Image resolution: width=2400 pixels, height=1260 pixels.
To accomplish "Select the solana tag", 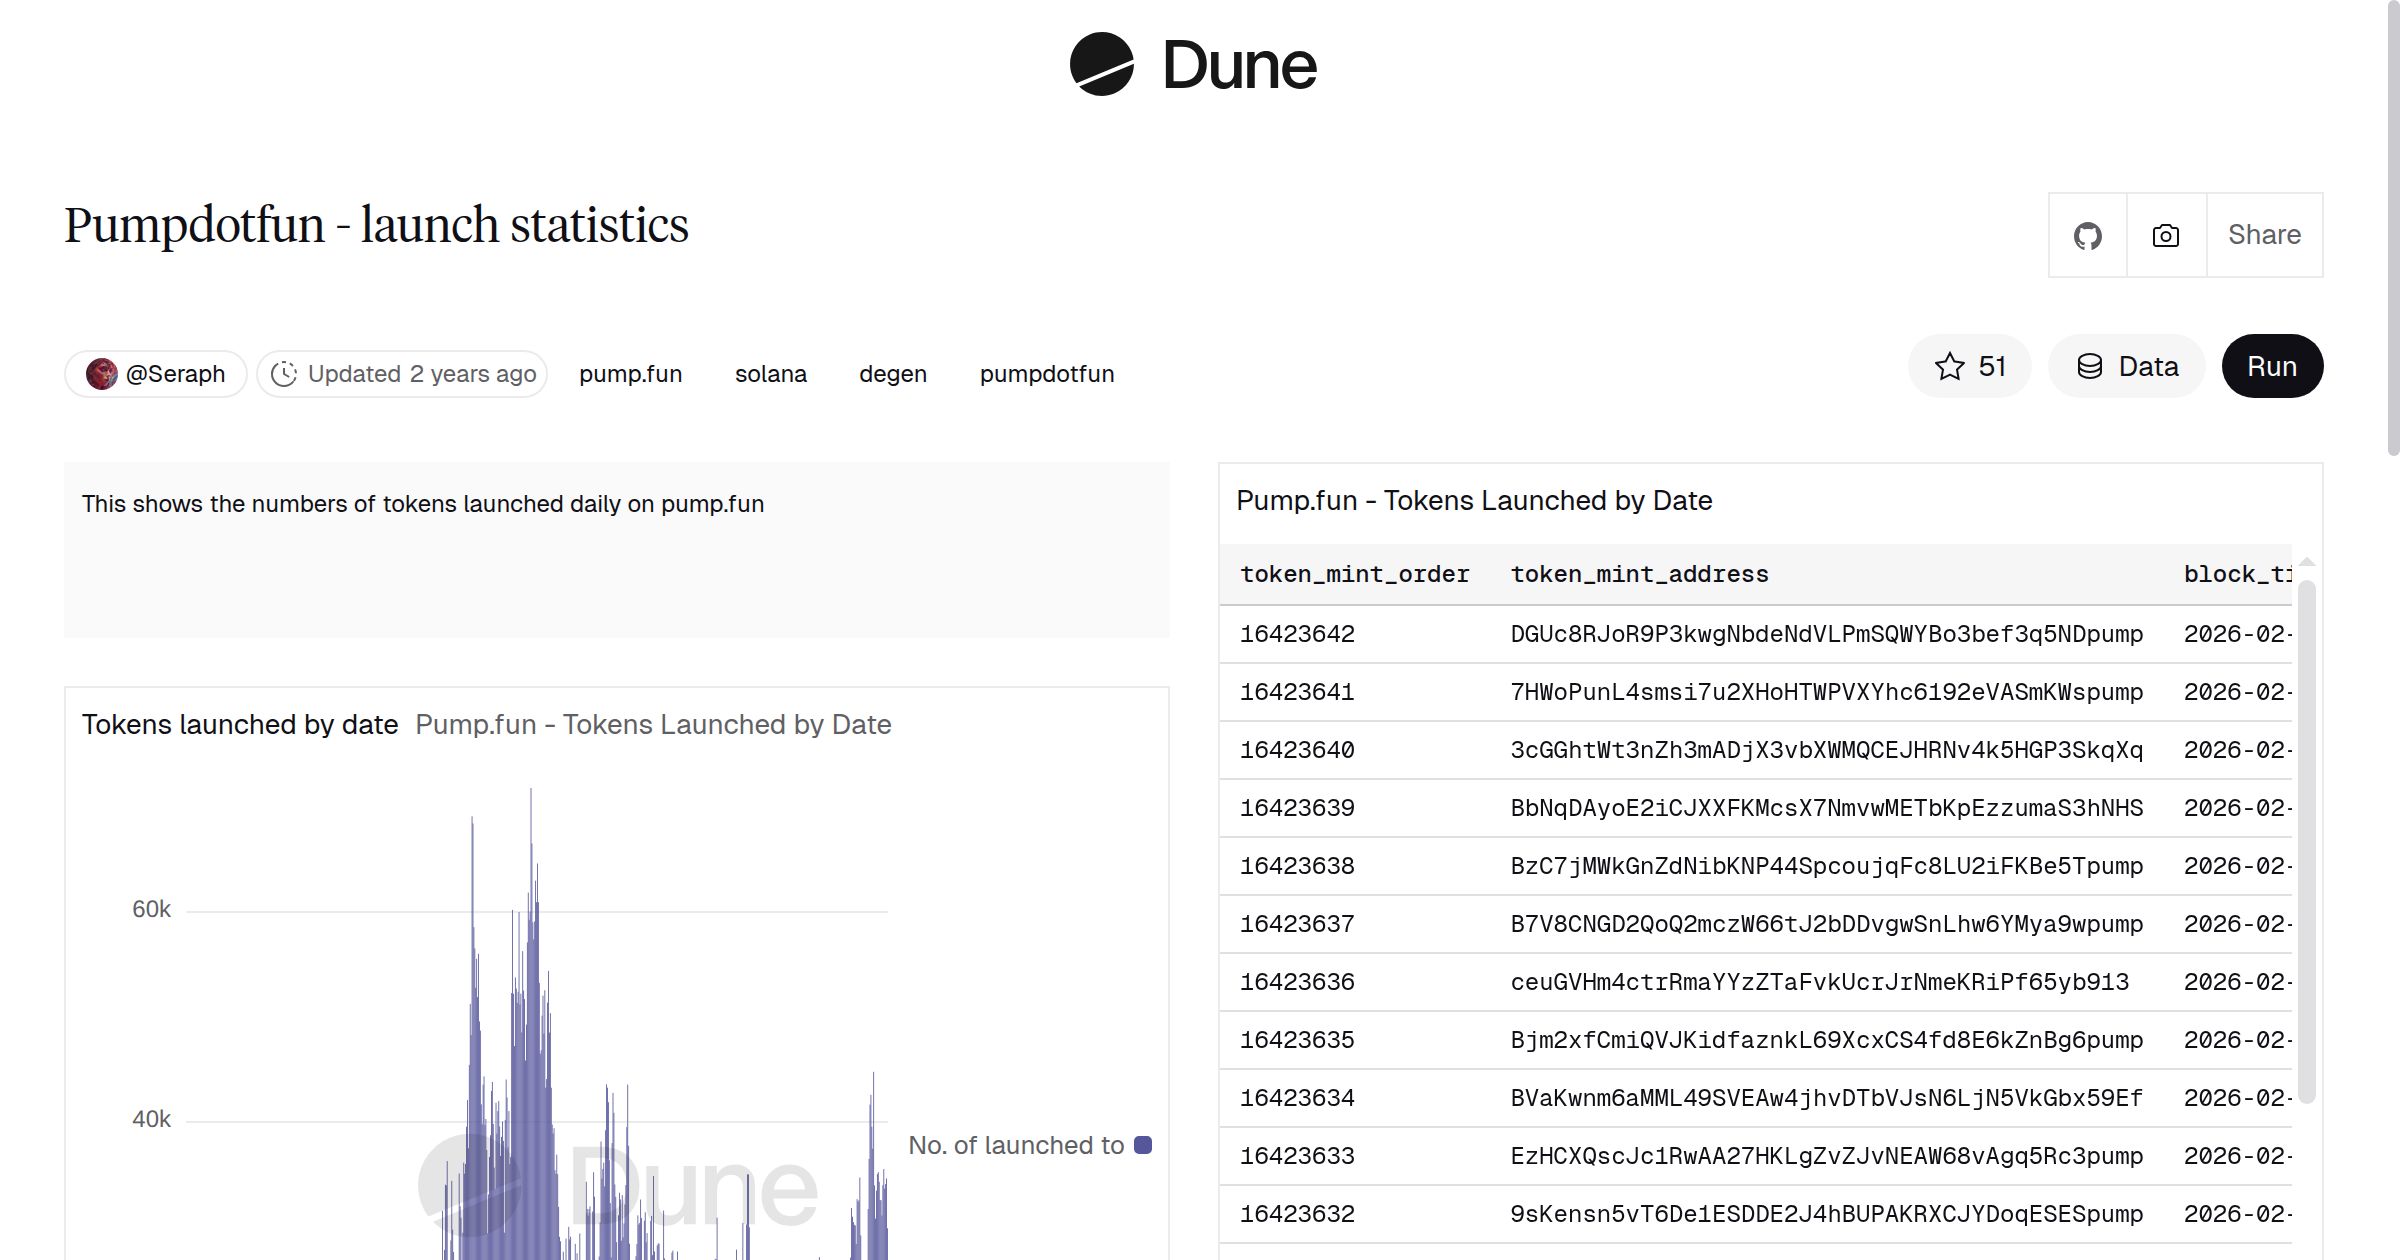I will [771, 373].
